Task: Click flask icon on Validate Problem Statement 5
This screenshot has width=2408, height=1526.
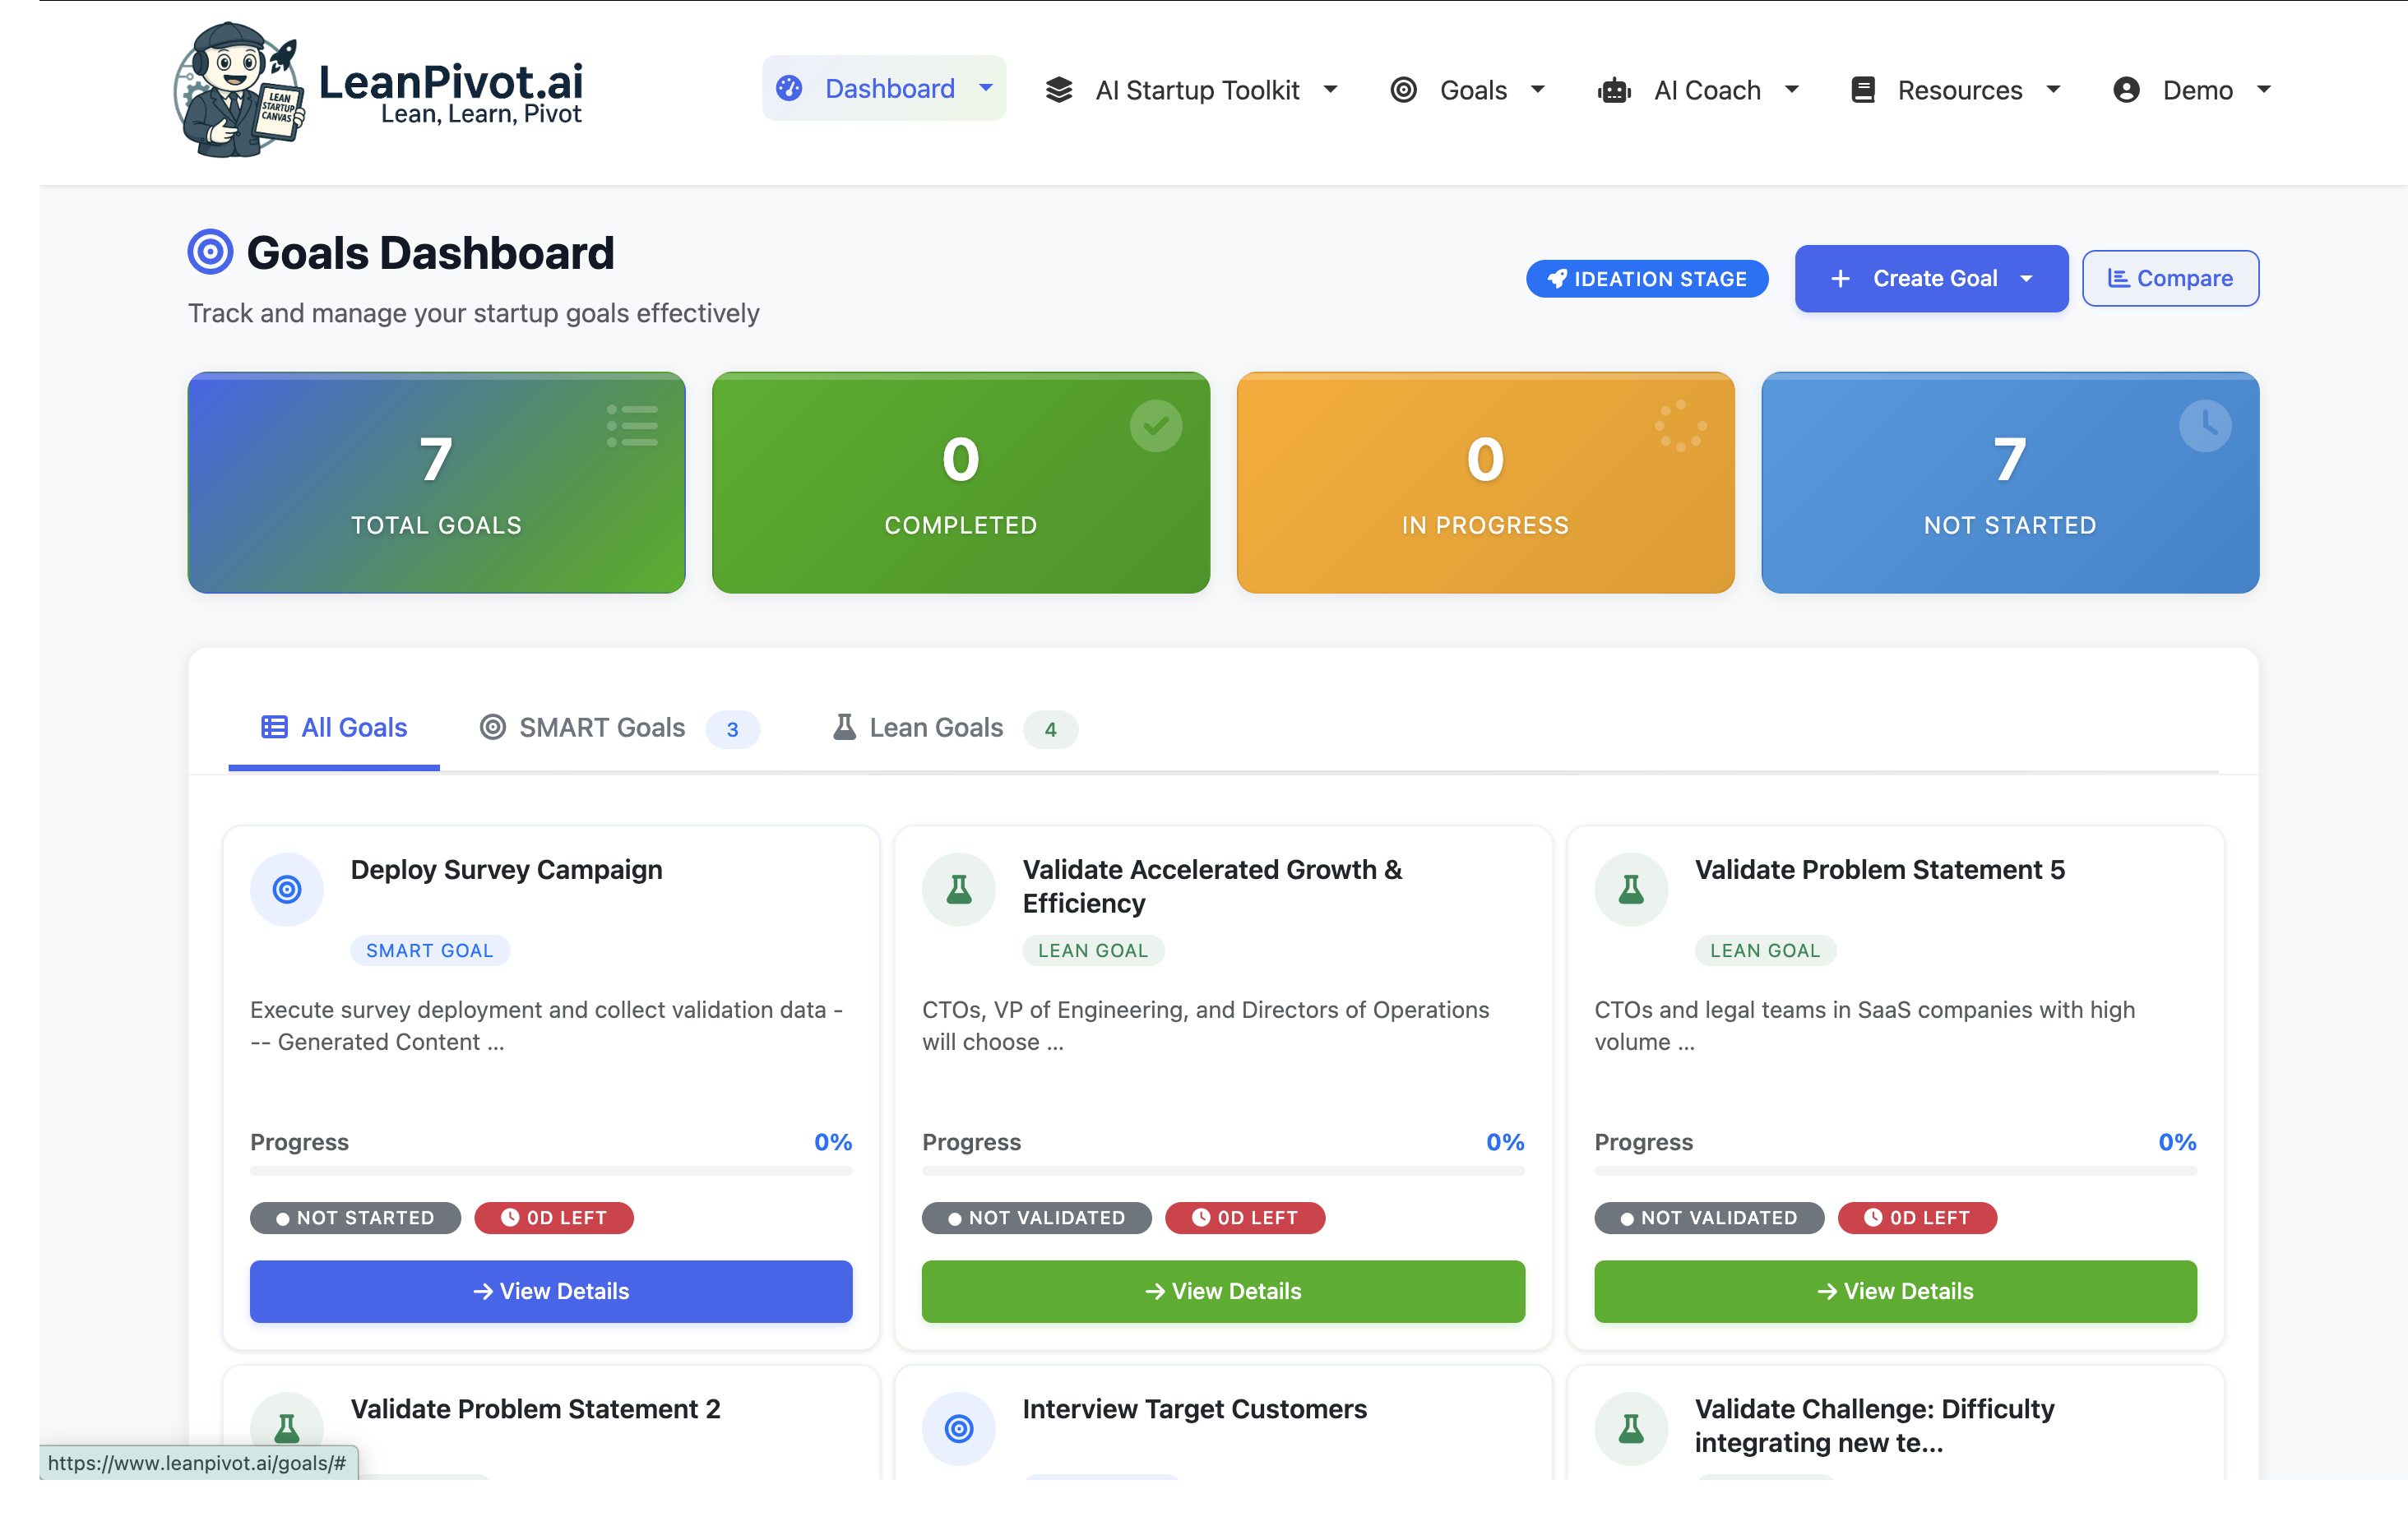Action: point(1630,889)
